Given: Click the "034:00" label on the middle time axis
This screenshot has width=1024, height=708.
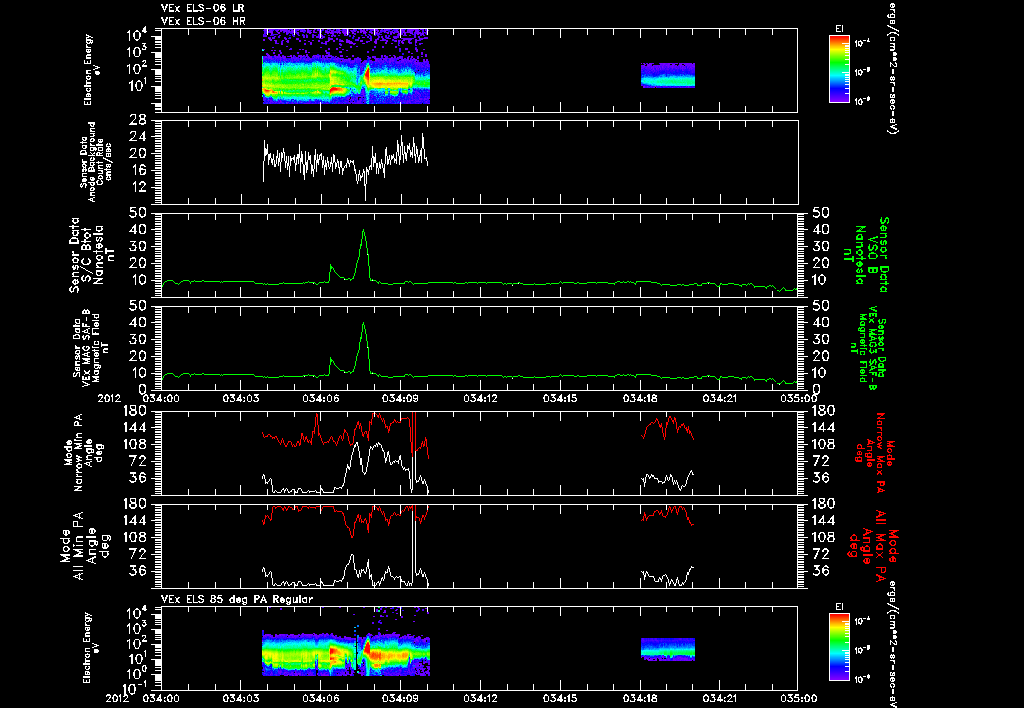Looking at the screenshot, I should coord(160,397).
